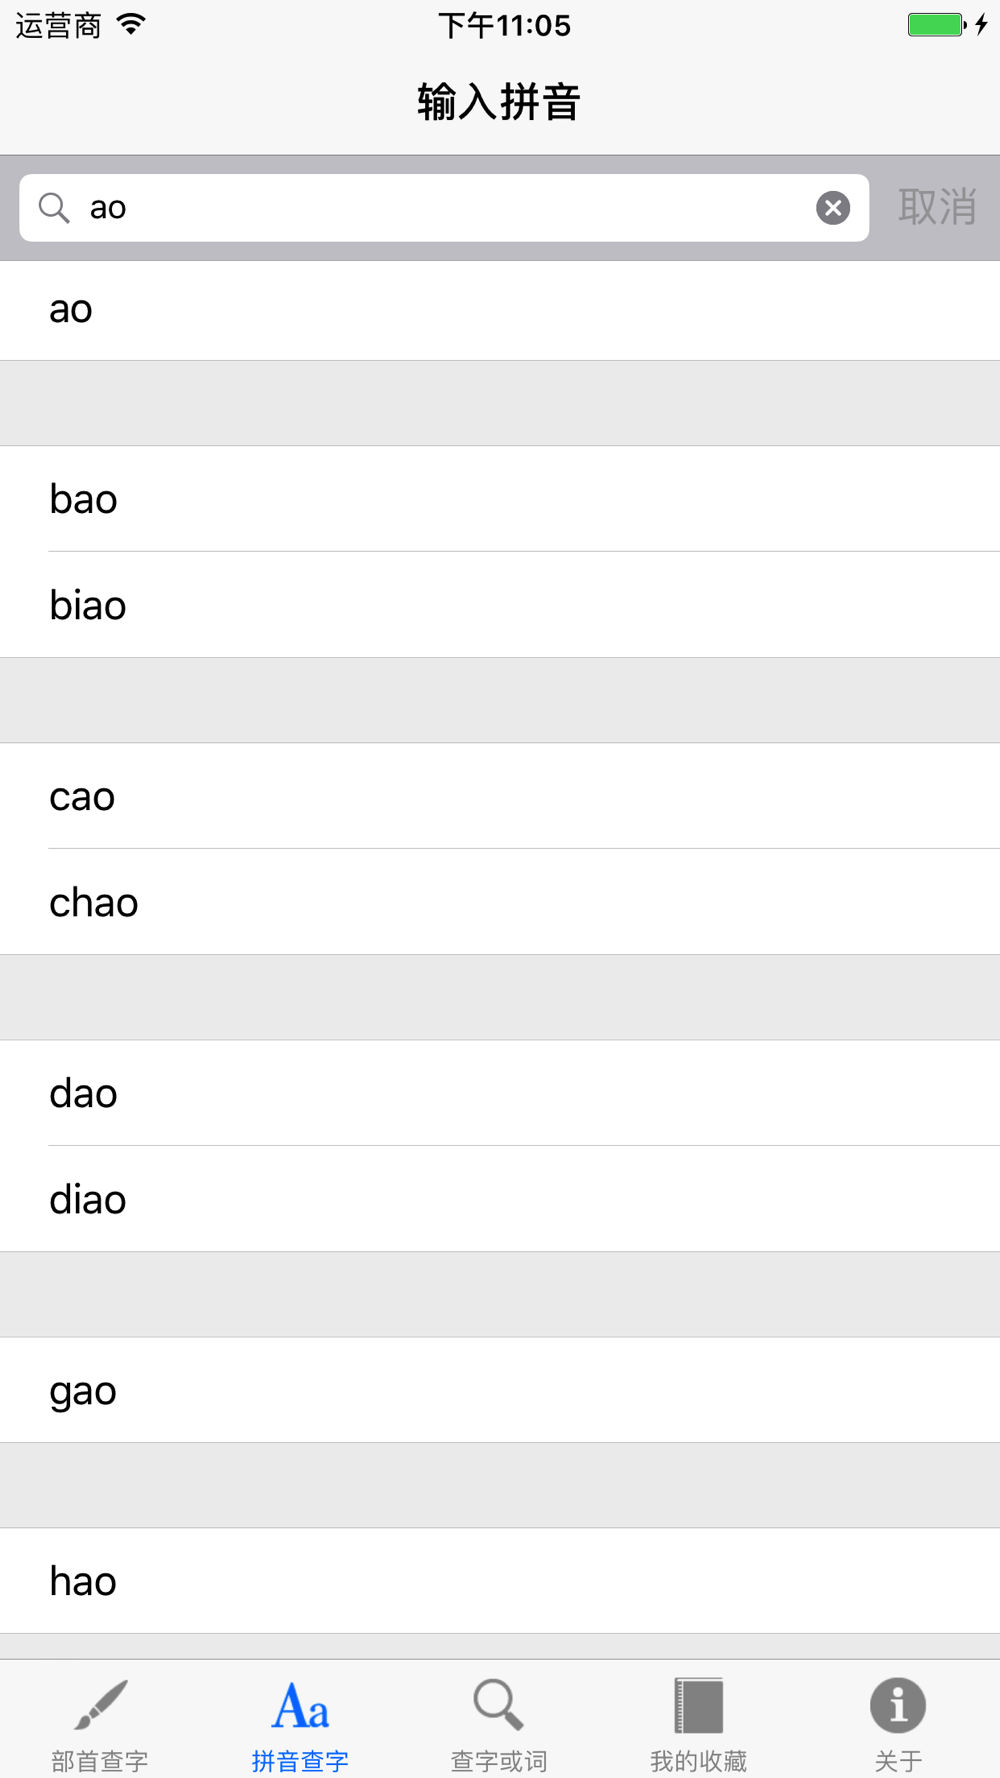Tap the Wi-Fi status icon
The width and height of the screenshot is (1000, 1778).
click(x=131, y=24)
